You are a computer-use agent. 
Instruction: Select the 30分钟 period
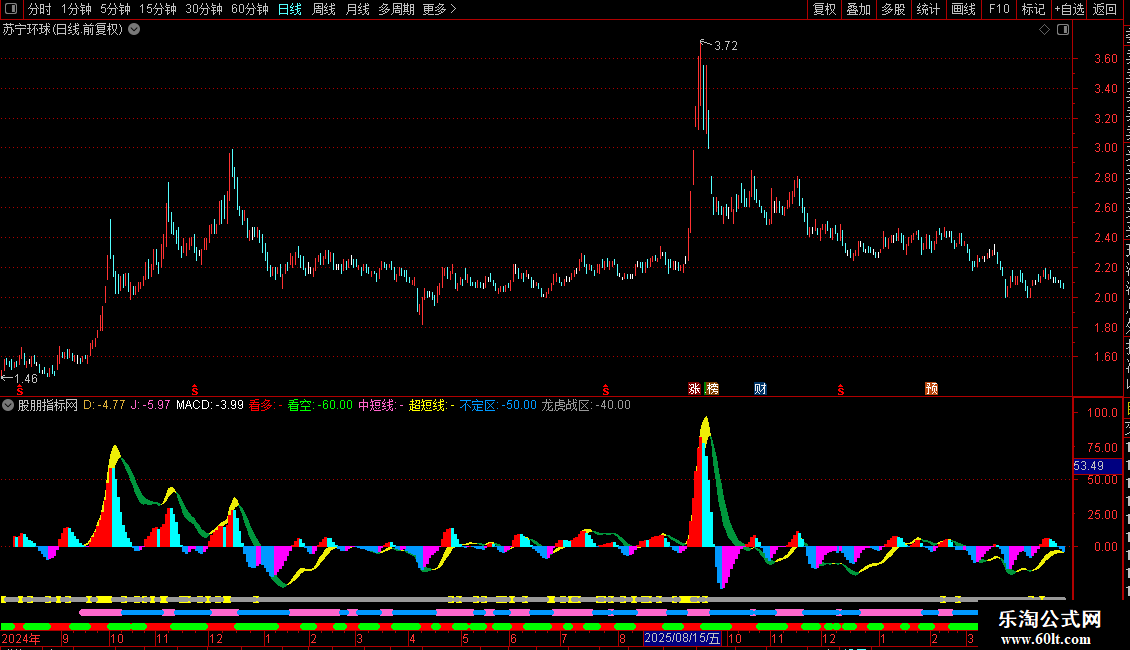point(203,9)
